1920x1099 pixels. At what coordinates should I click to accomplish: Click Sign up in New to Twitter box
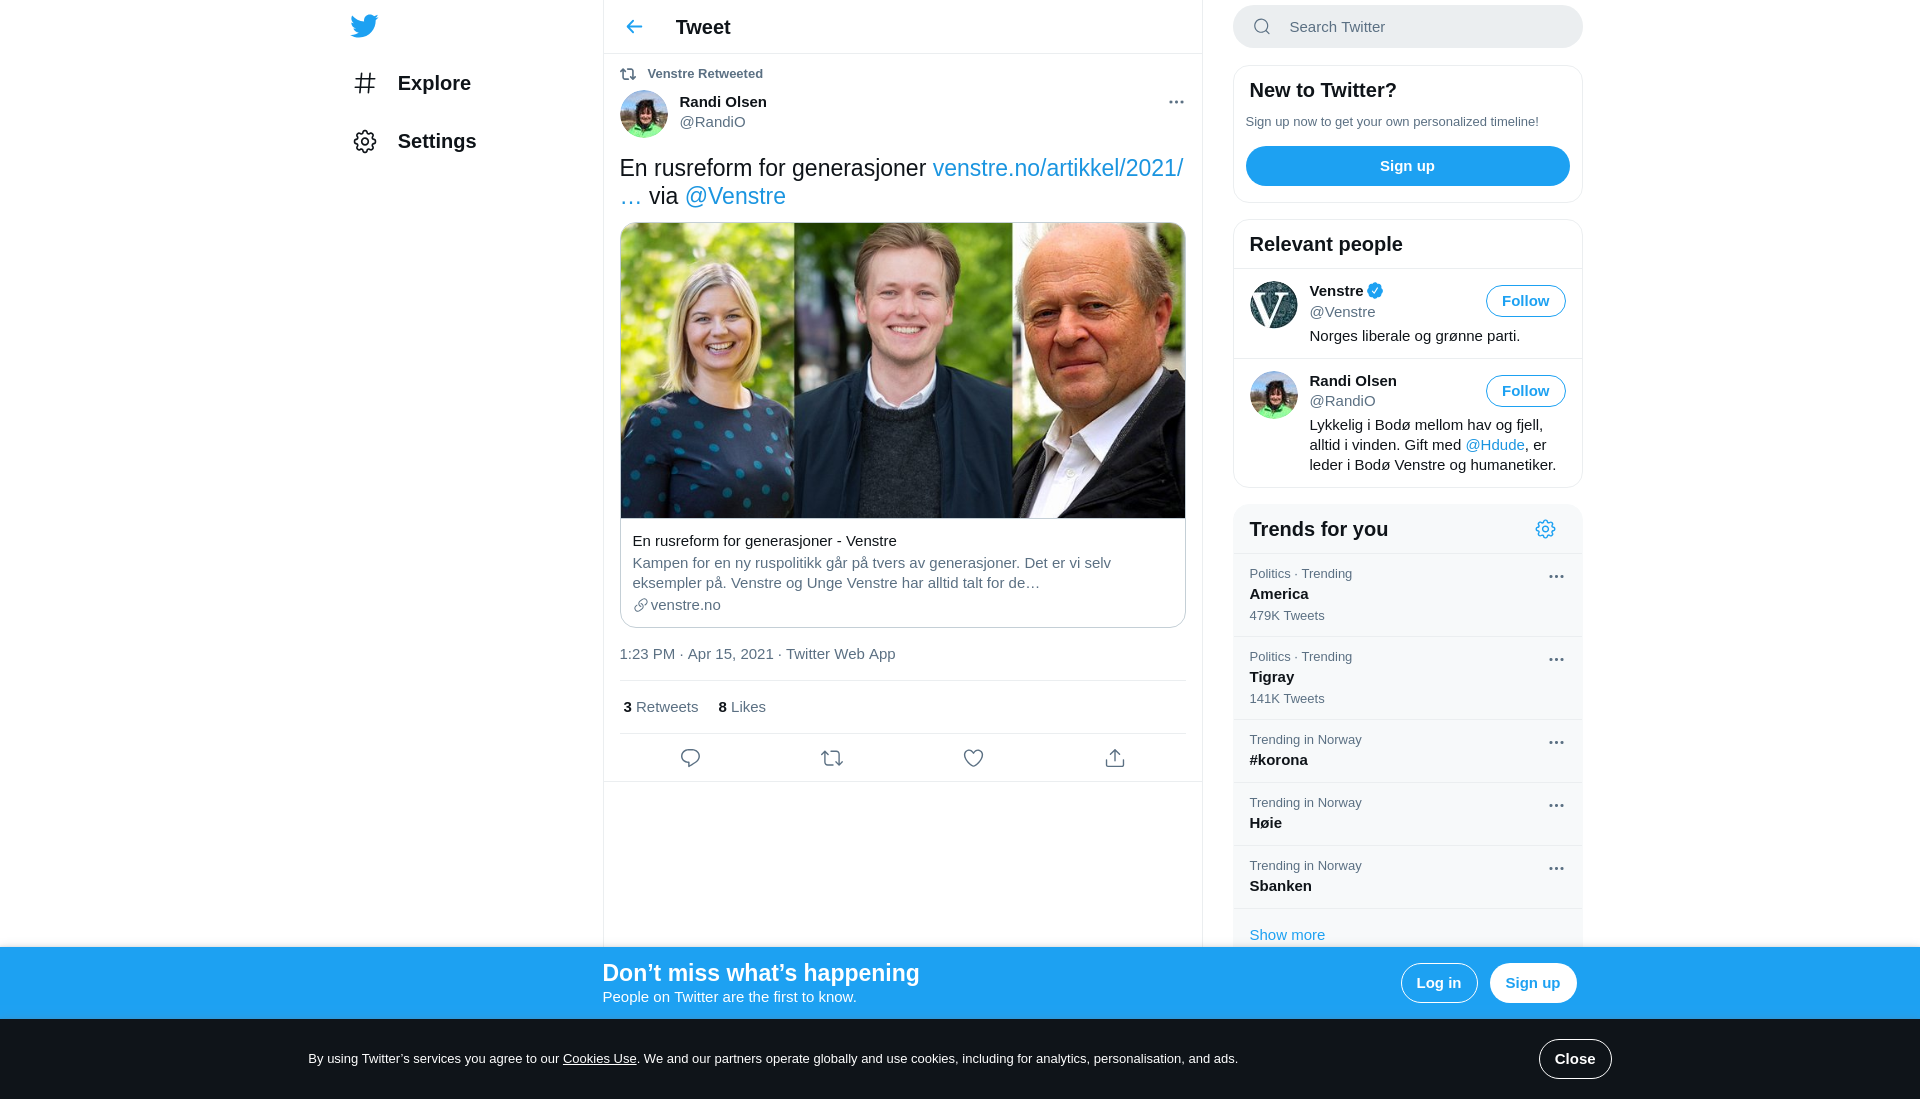(1407, 166)
